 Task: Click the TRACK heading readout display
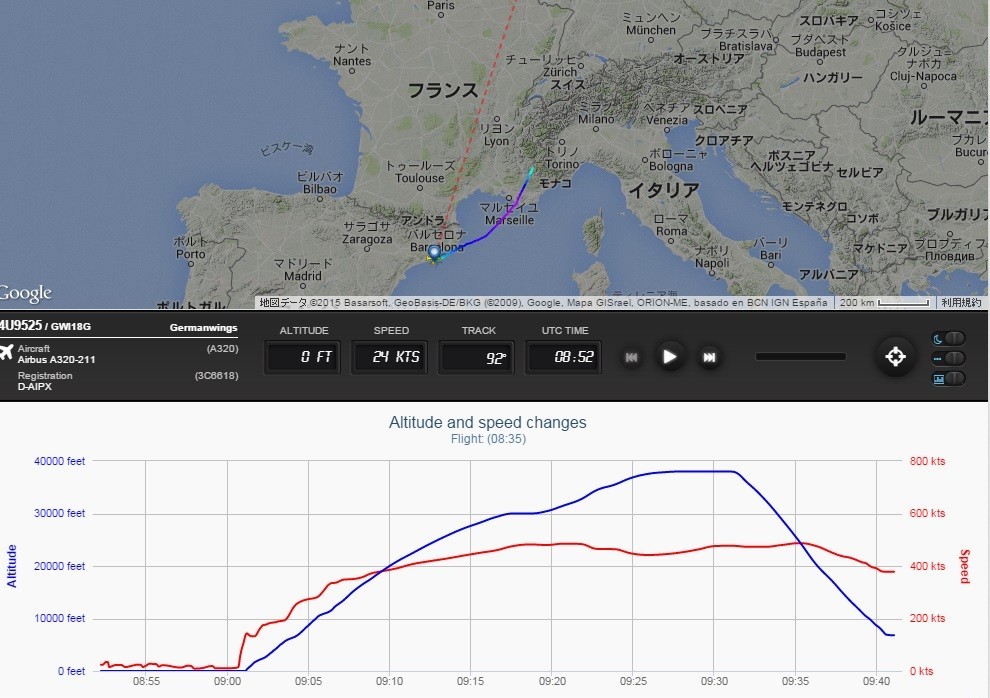pos(478,357)
